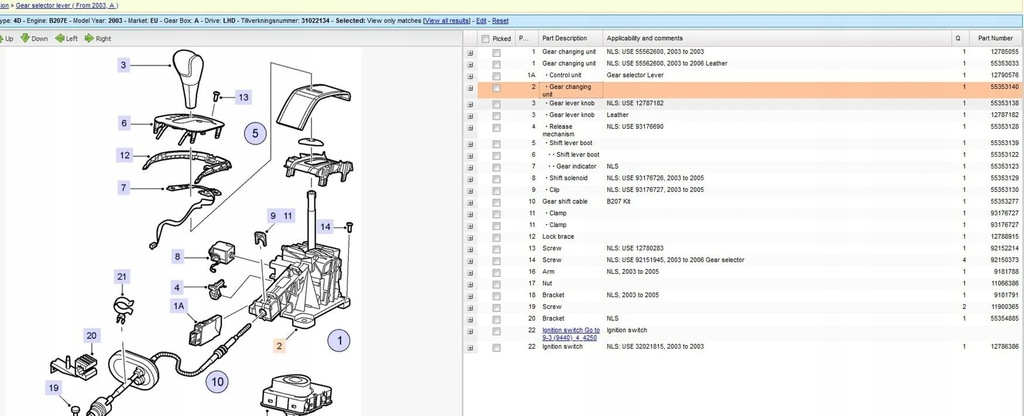Image resolution: width=1024 pixels, height=416 pixels.
Task: Expand the Release mechanism row 55353128
Action: pyautogui.click(x=470, y=128)
